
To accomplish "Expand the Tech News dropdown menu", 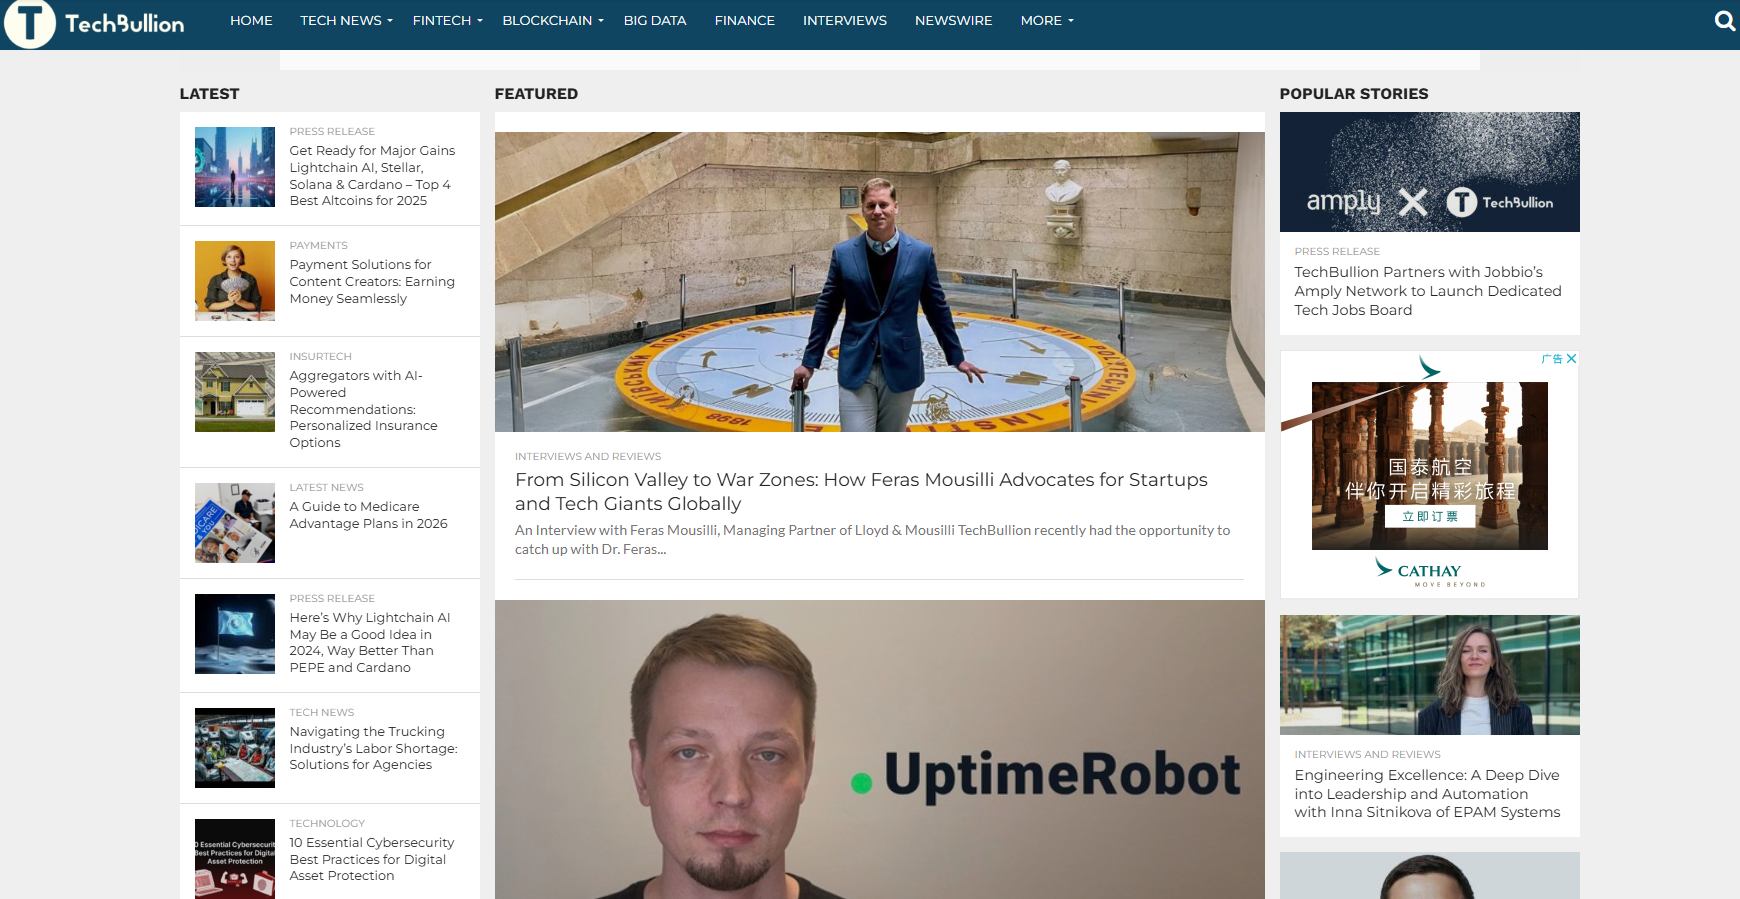I will [x=346, y=21].
